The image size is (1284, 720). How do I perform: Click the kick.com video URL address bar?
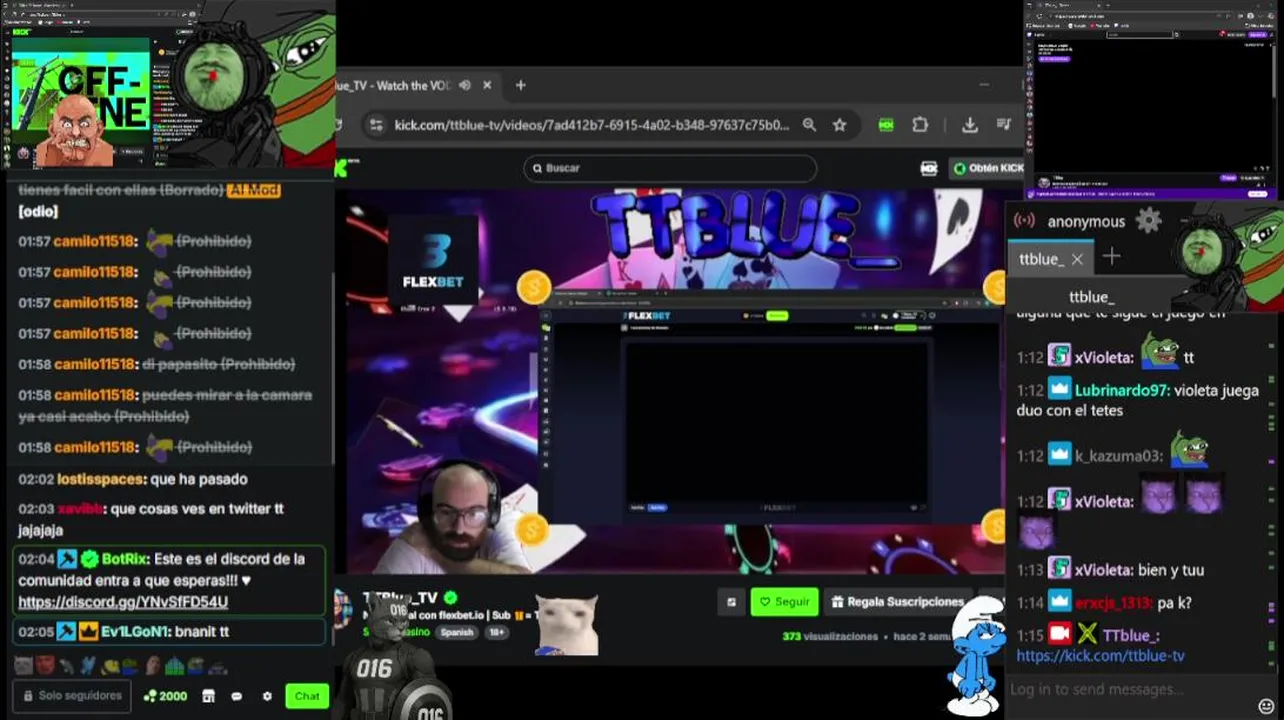591,125
